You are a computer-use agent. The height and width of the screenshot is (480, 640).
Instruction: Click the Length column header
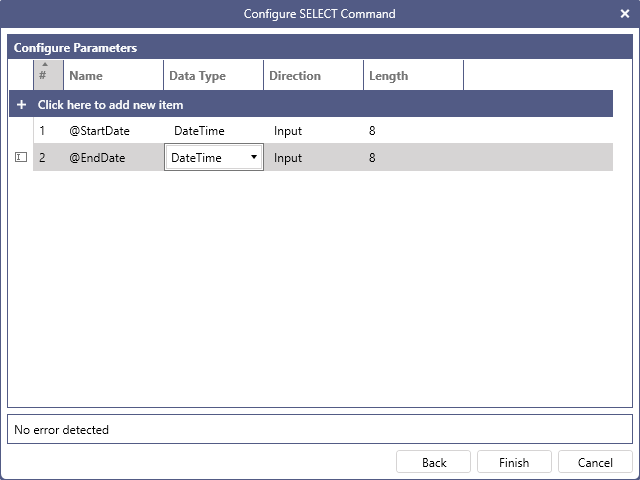click(413, 76)
